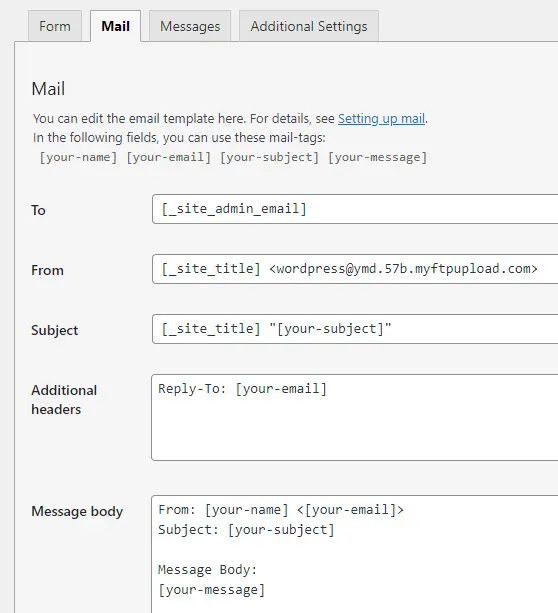
Task: Click the To field label
Action: click(x=38, y=210)
